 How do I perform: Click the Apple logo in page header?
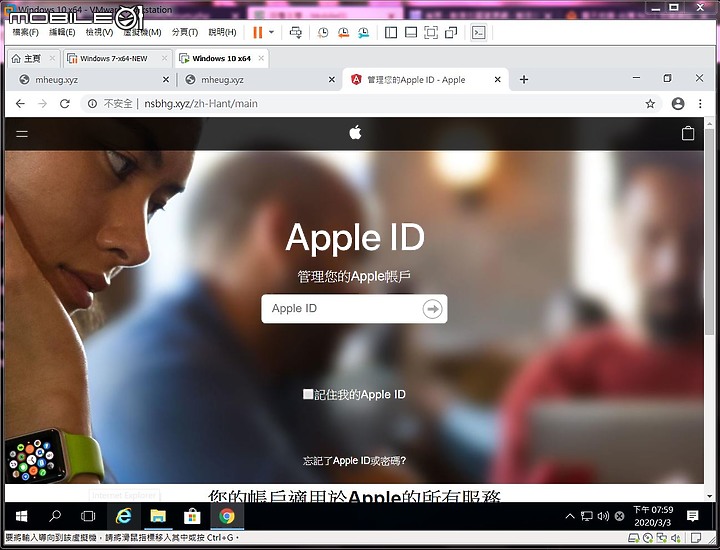[x=355, y=133]
